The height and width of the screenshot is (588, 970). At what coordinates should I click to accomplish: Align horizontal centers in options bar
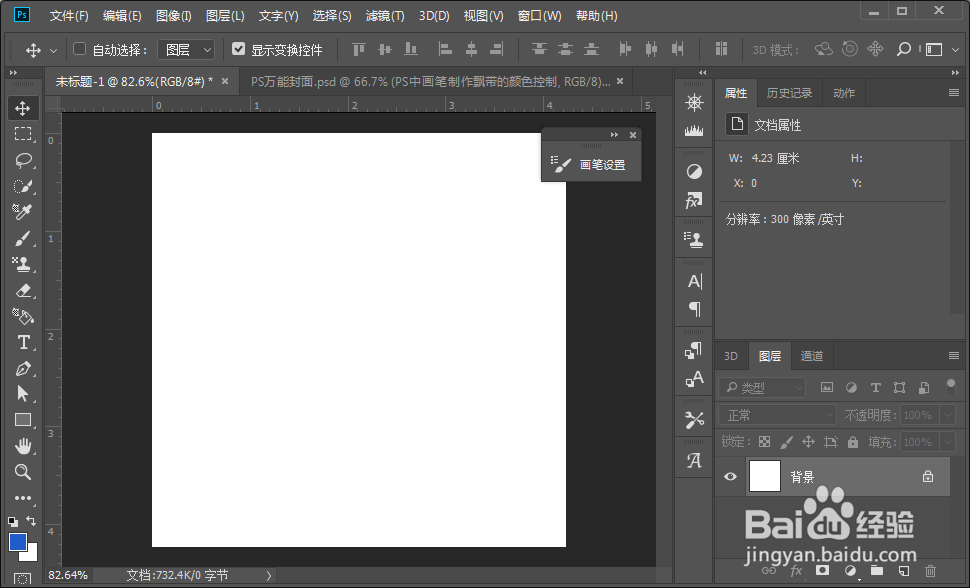click(x=471, y=49)
